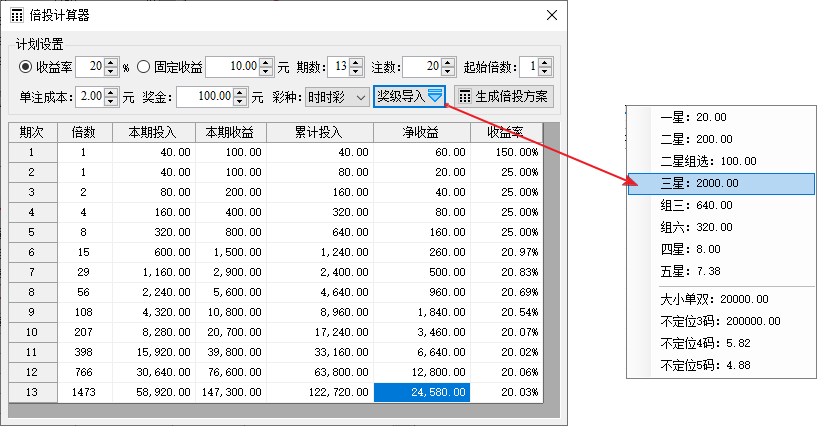Close the 倍投计算器 window
828x426 pixels.
(x=551, y=16)
